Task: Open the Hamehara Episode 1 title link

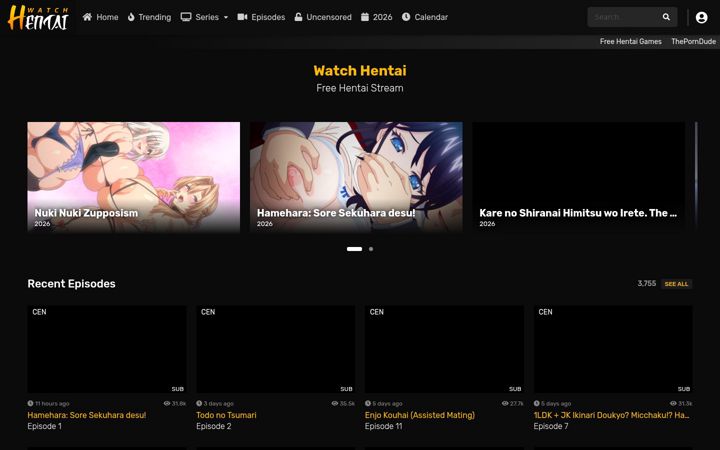Action: point(87,415)
